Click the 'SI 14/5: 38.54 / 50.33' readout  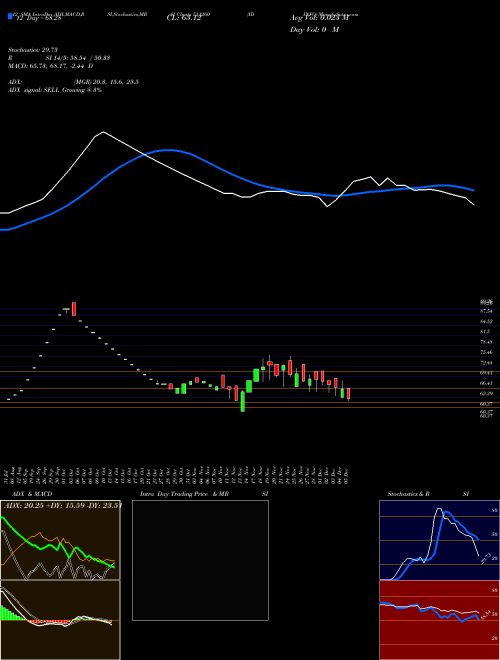click(x=78, y=58)
